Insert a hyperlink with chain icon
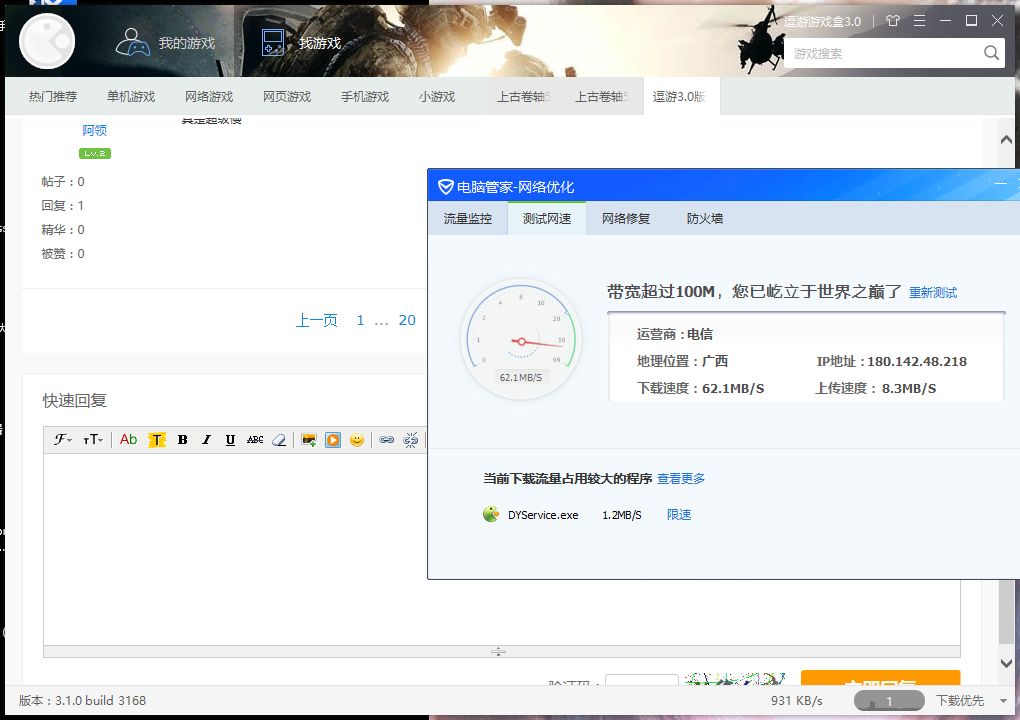Screen dimensions: 1020x720 [386, 440]
